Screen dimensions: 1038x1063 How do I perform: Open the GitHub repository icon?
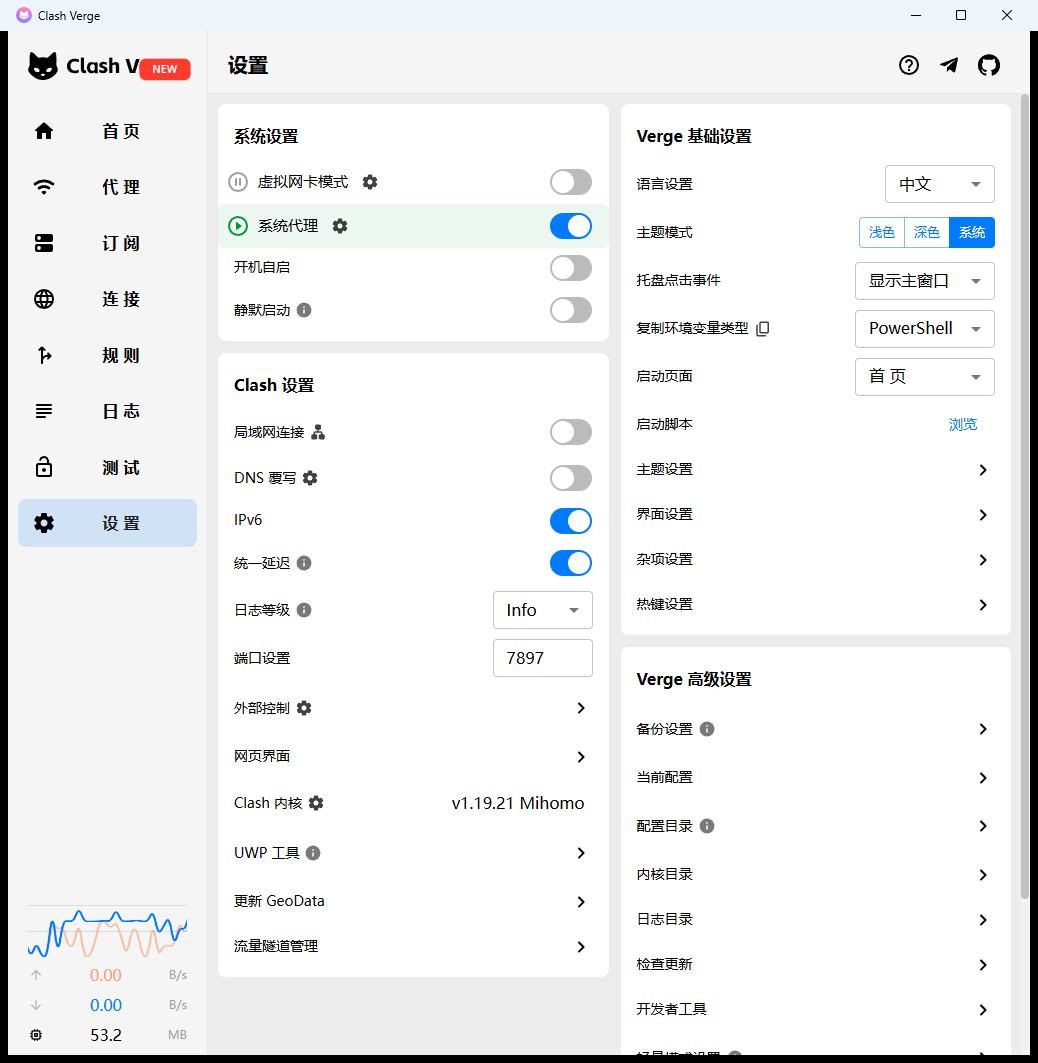coord(989,65)
